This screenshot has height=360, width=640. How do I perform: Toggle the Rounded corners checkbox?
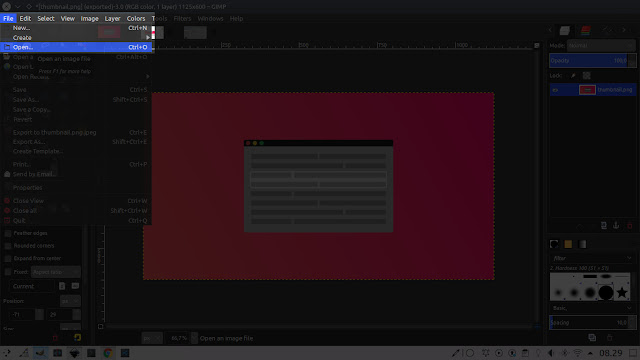click(x=8, y=246)
